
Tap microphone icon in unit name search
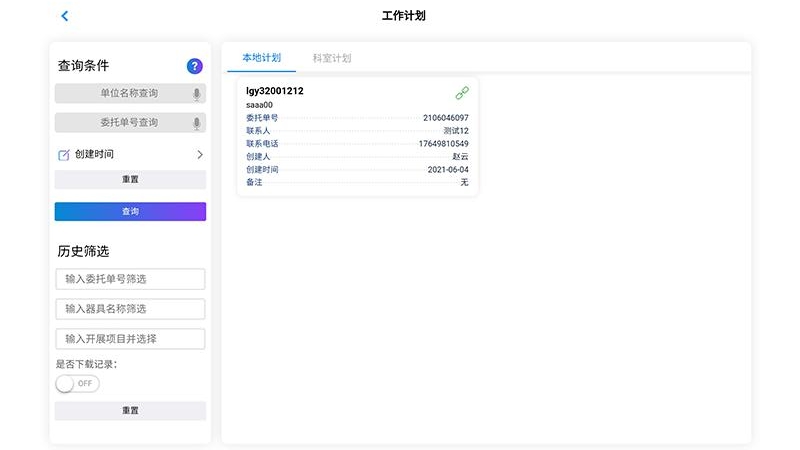click(197, 94)
